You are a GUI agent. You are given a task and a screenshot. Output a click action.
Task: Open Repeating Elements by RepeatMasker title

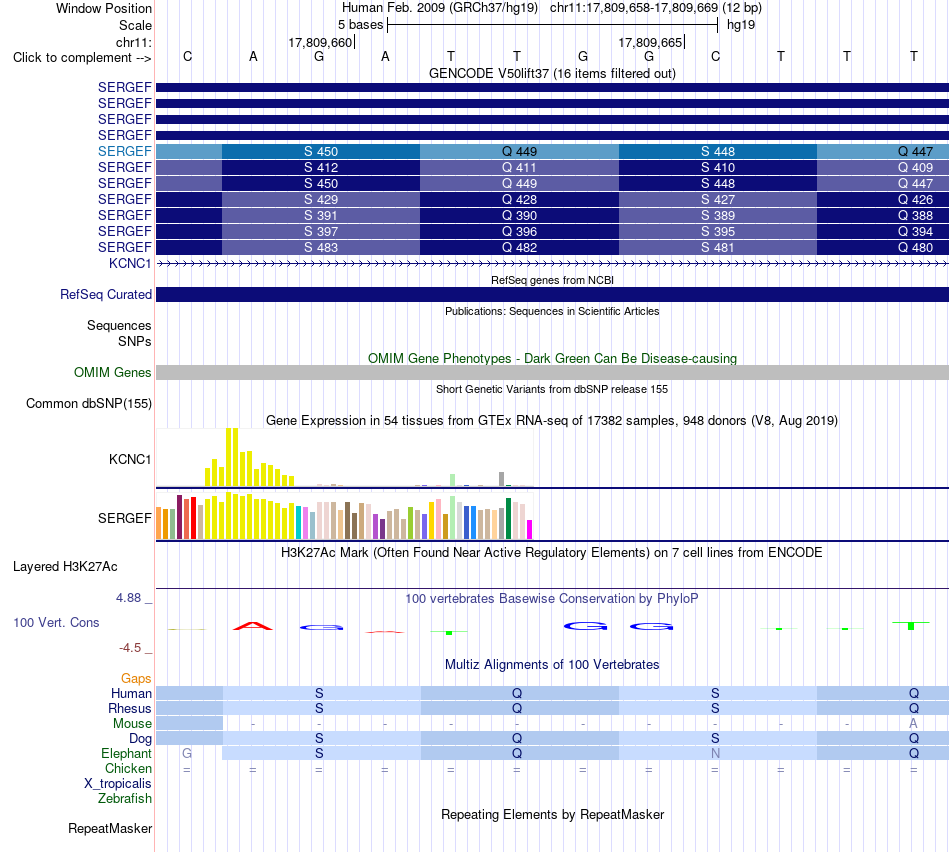552,814
